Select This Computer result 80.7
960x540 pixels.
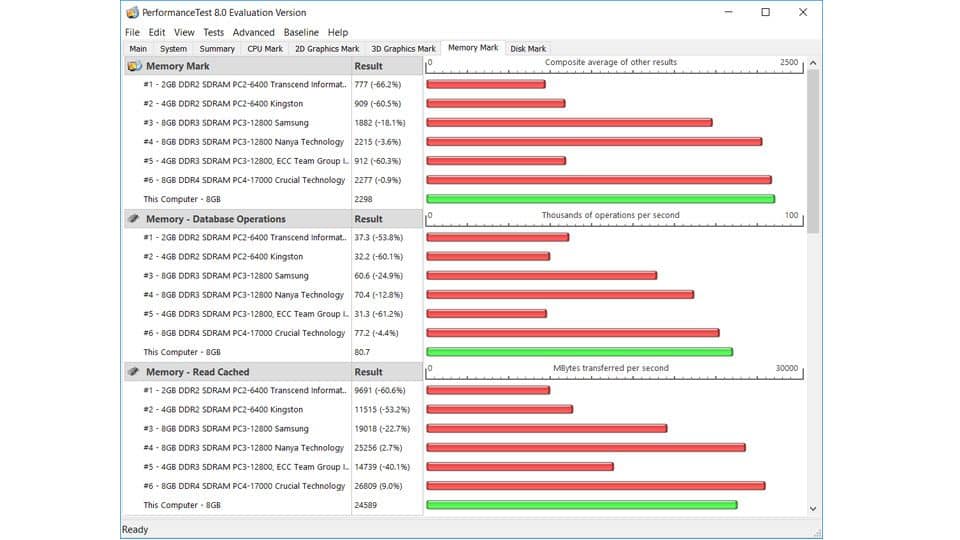point(362,352)
